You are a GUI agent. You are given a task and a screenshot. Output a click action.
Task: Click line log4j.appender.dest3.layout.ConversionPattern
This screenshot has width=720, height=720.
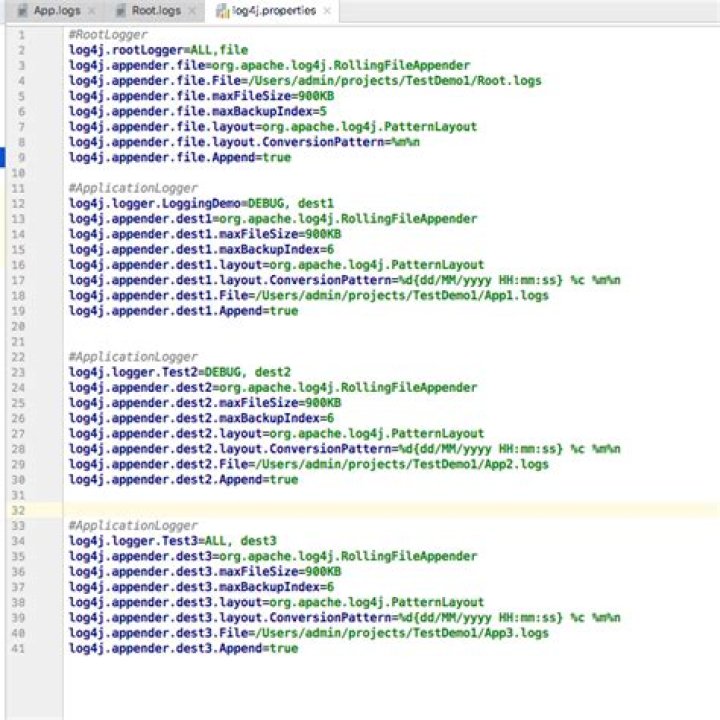[344, 618]
